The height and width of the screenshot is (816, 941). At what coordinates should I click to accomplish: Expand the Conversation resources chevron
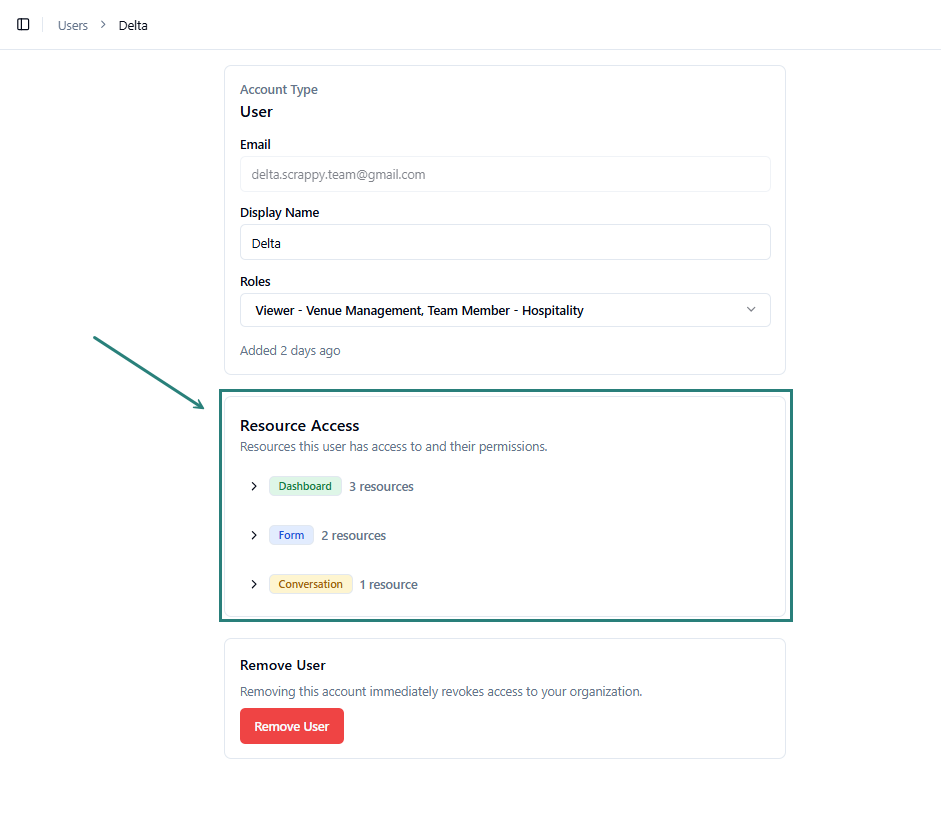click(254, 584)
